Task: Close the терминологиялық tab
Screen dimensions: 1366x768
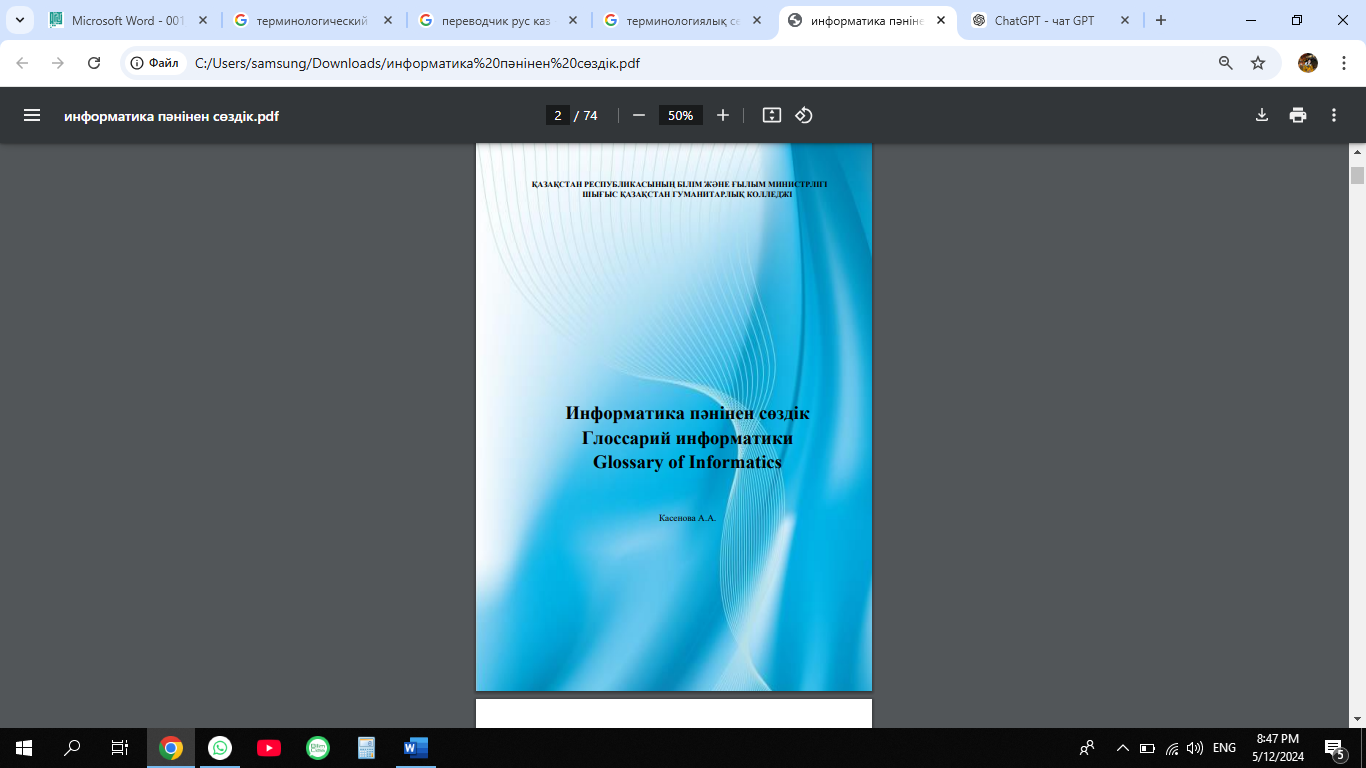Action: 756,20
